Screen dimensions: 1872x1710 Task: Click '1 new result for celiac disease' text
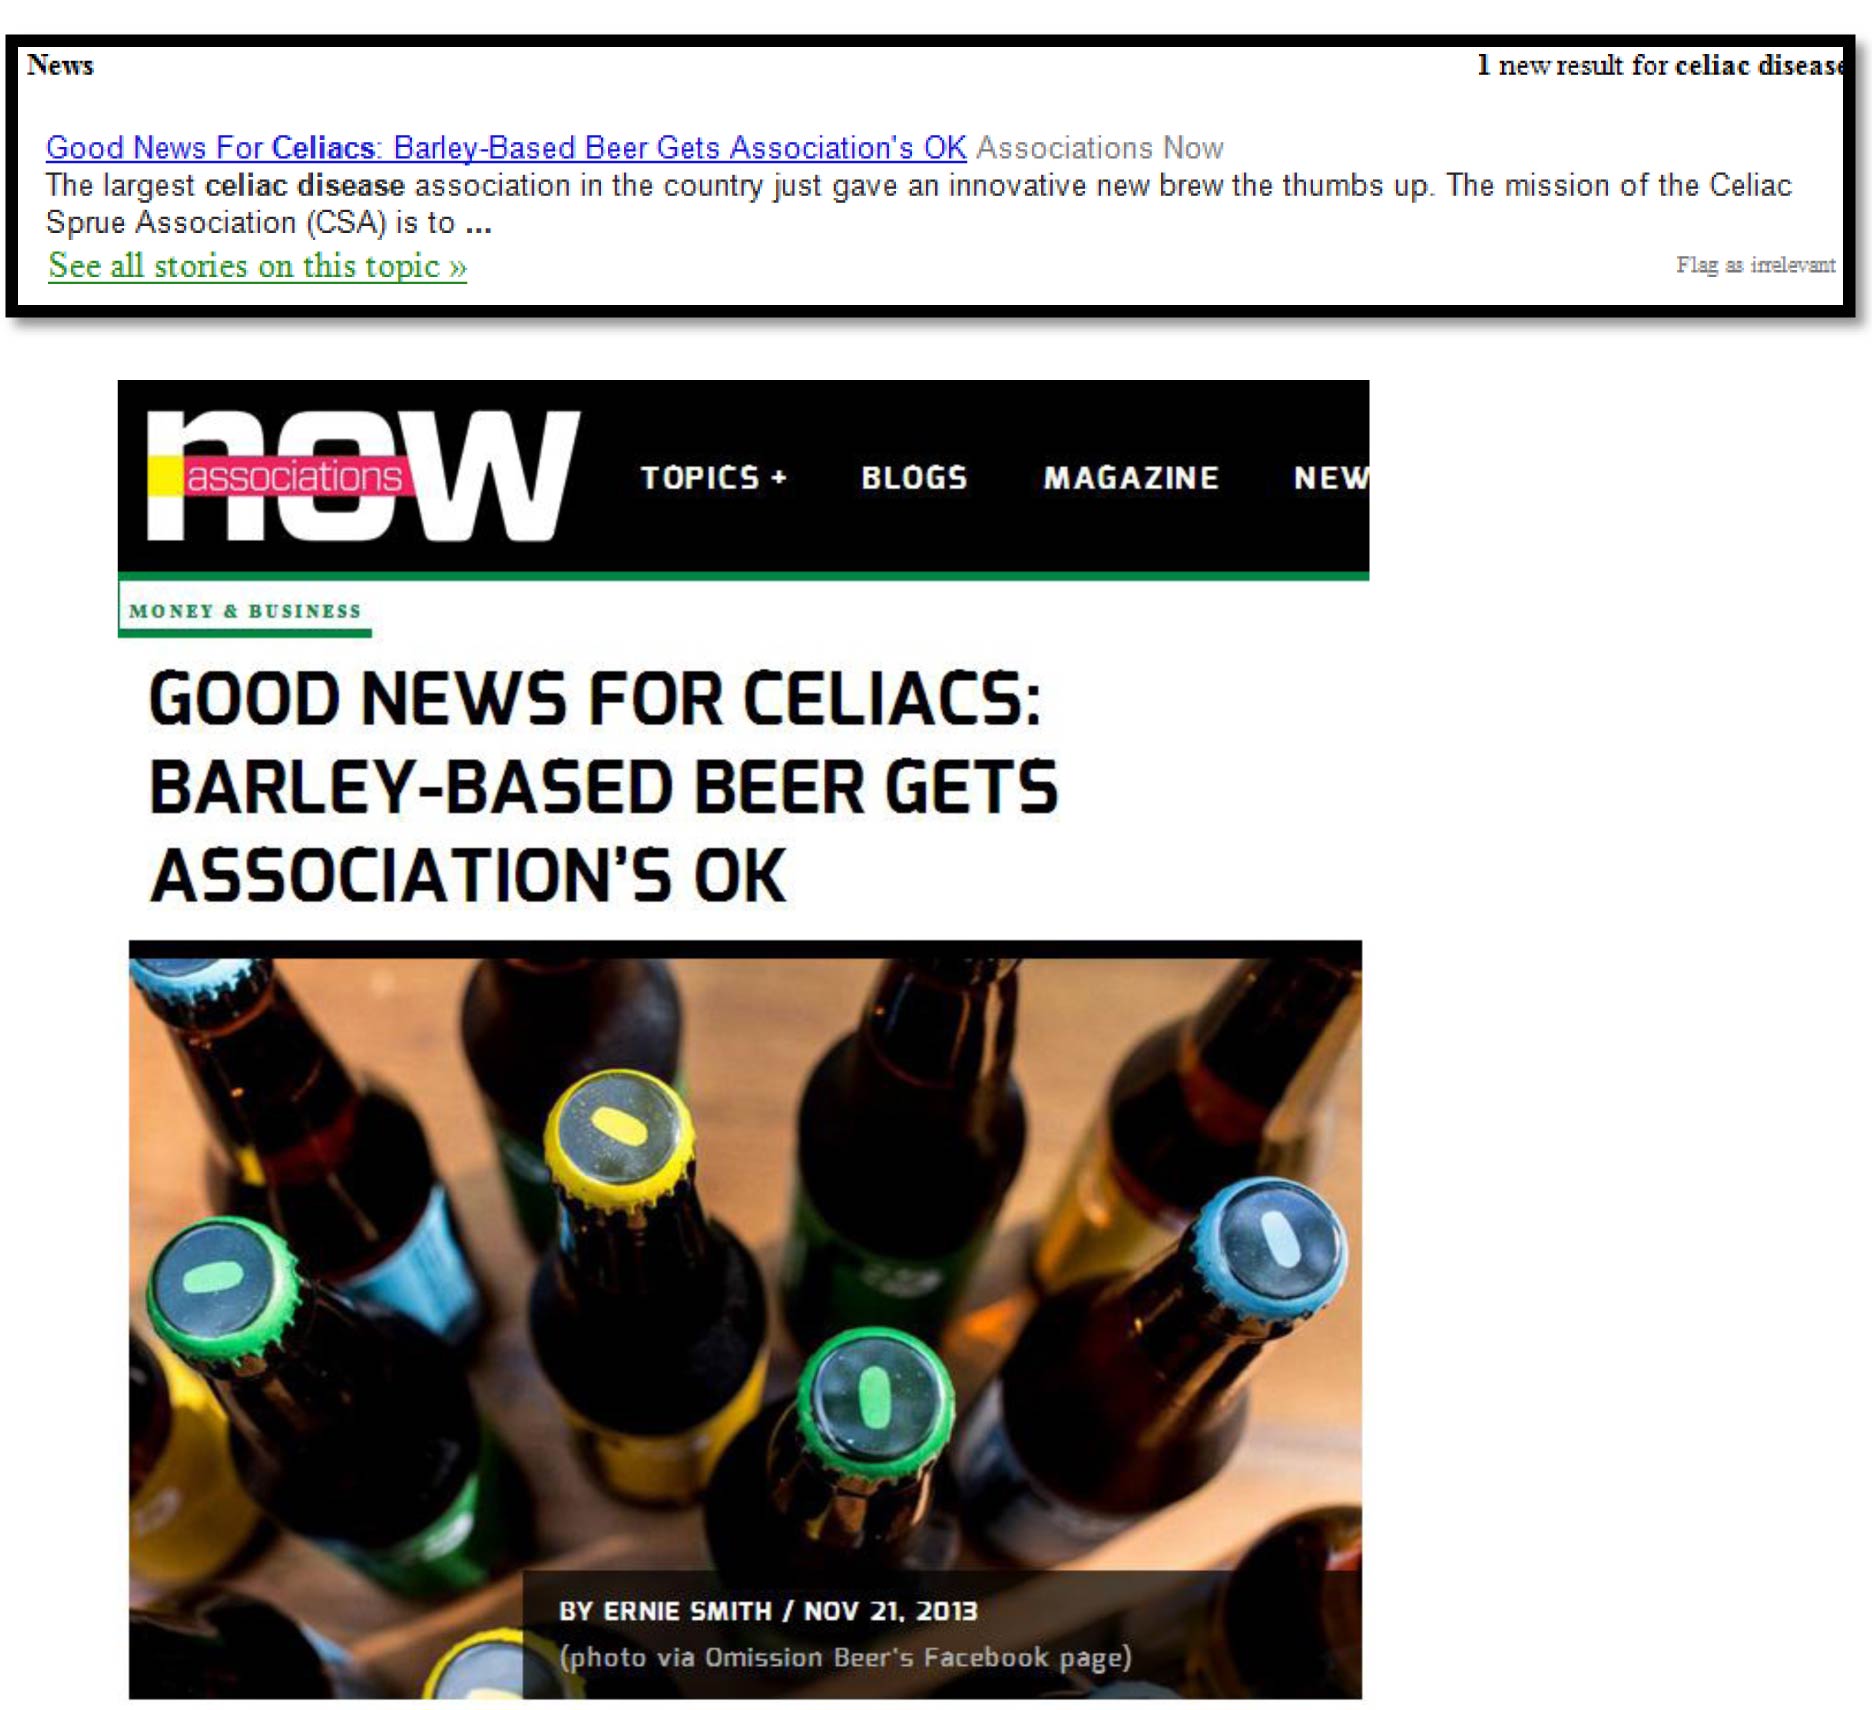click(x=1659, y=65)
